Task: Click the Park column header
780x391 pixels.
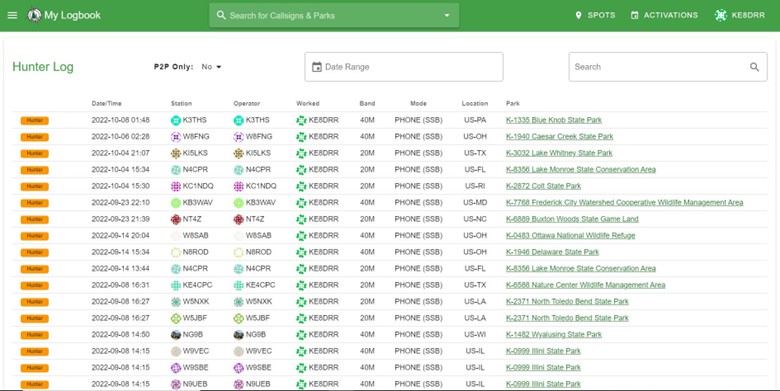Action: 512,103
